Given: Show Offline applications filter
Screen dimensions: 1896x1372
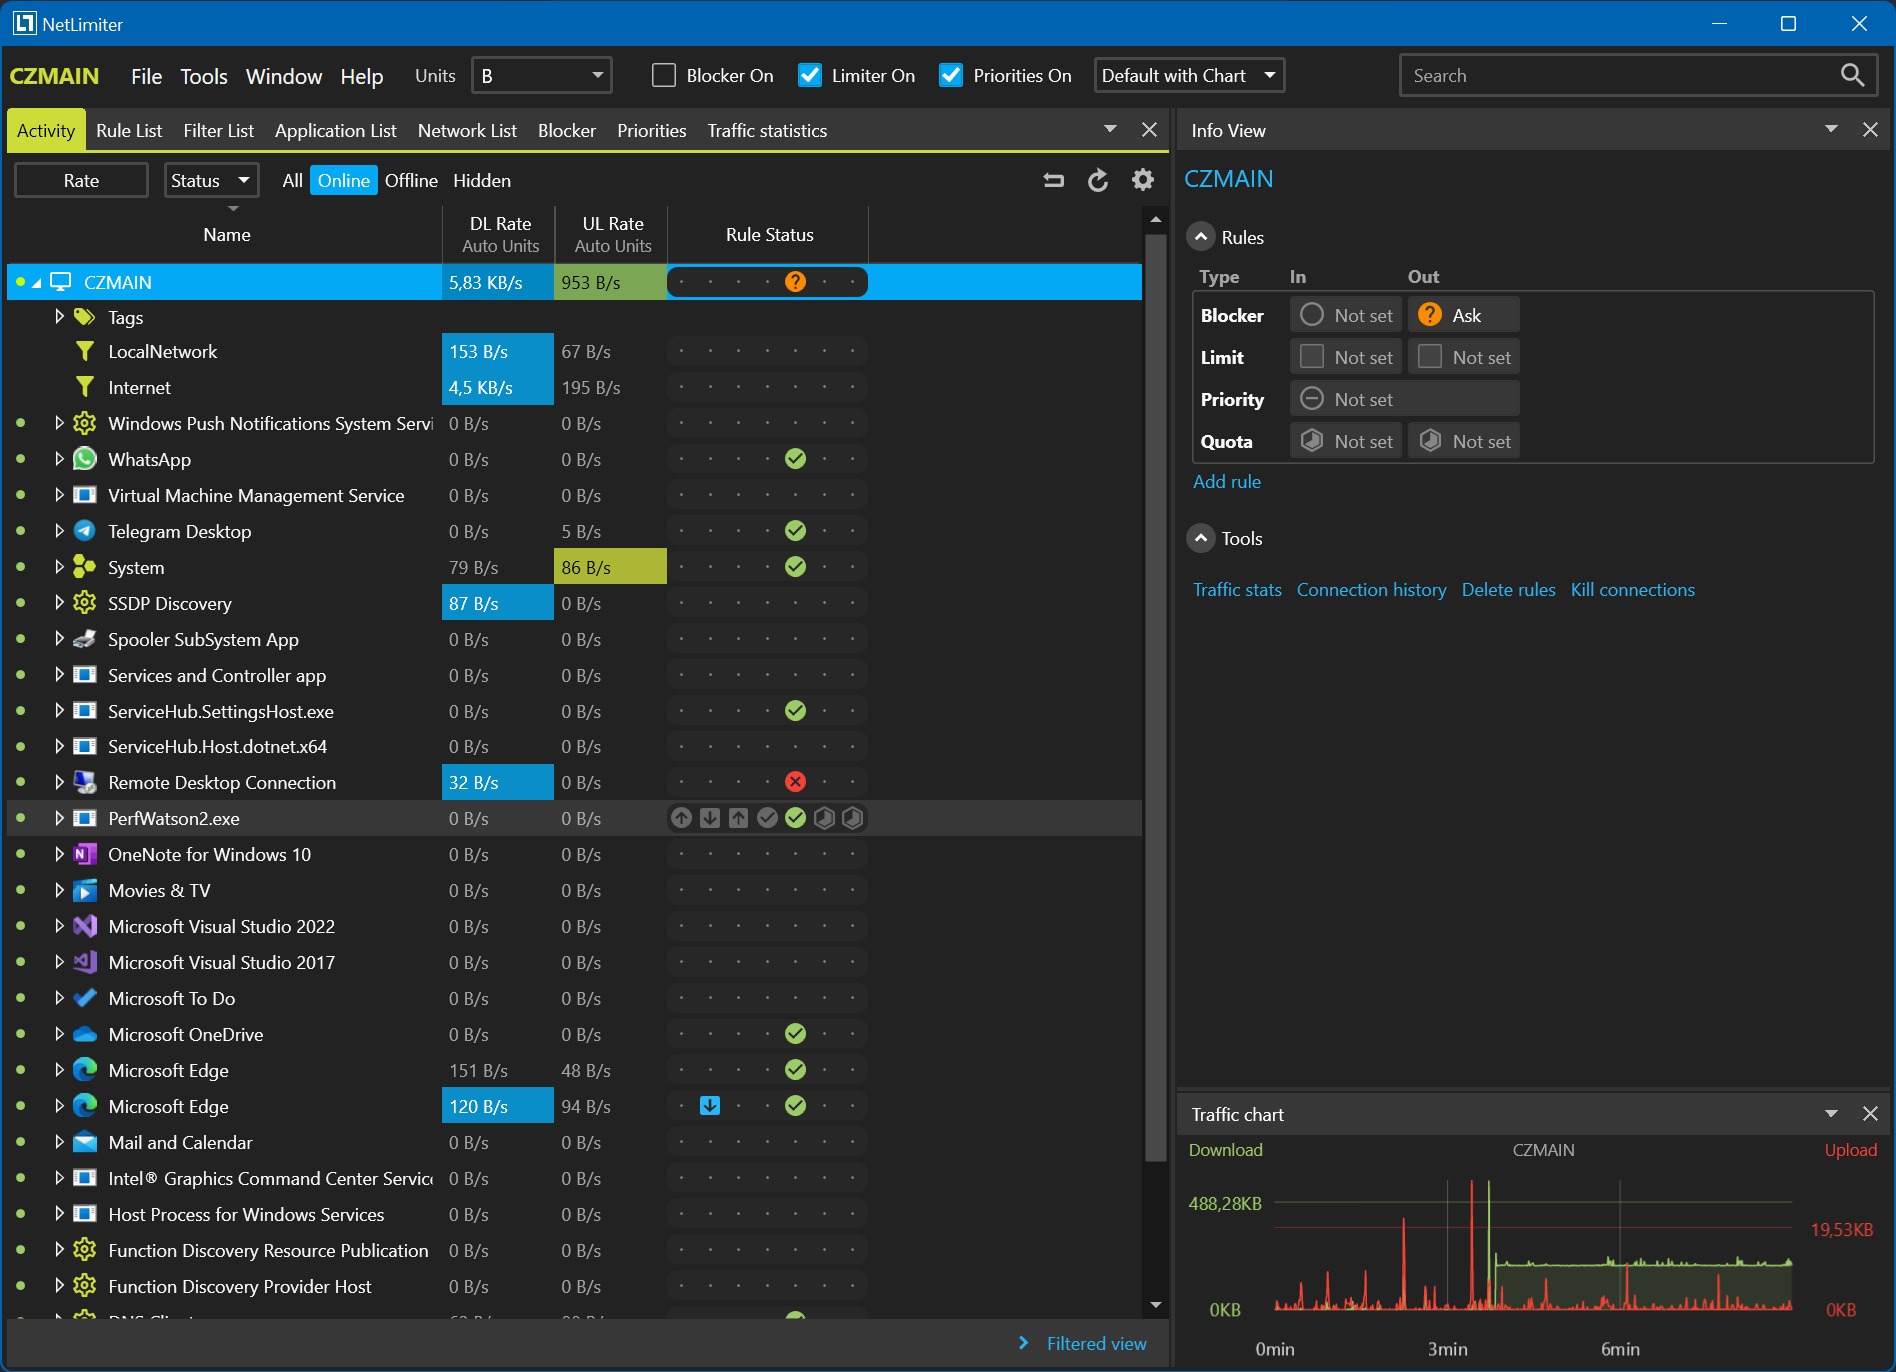Looking at the screenshot, I should [411, 181].
